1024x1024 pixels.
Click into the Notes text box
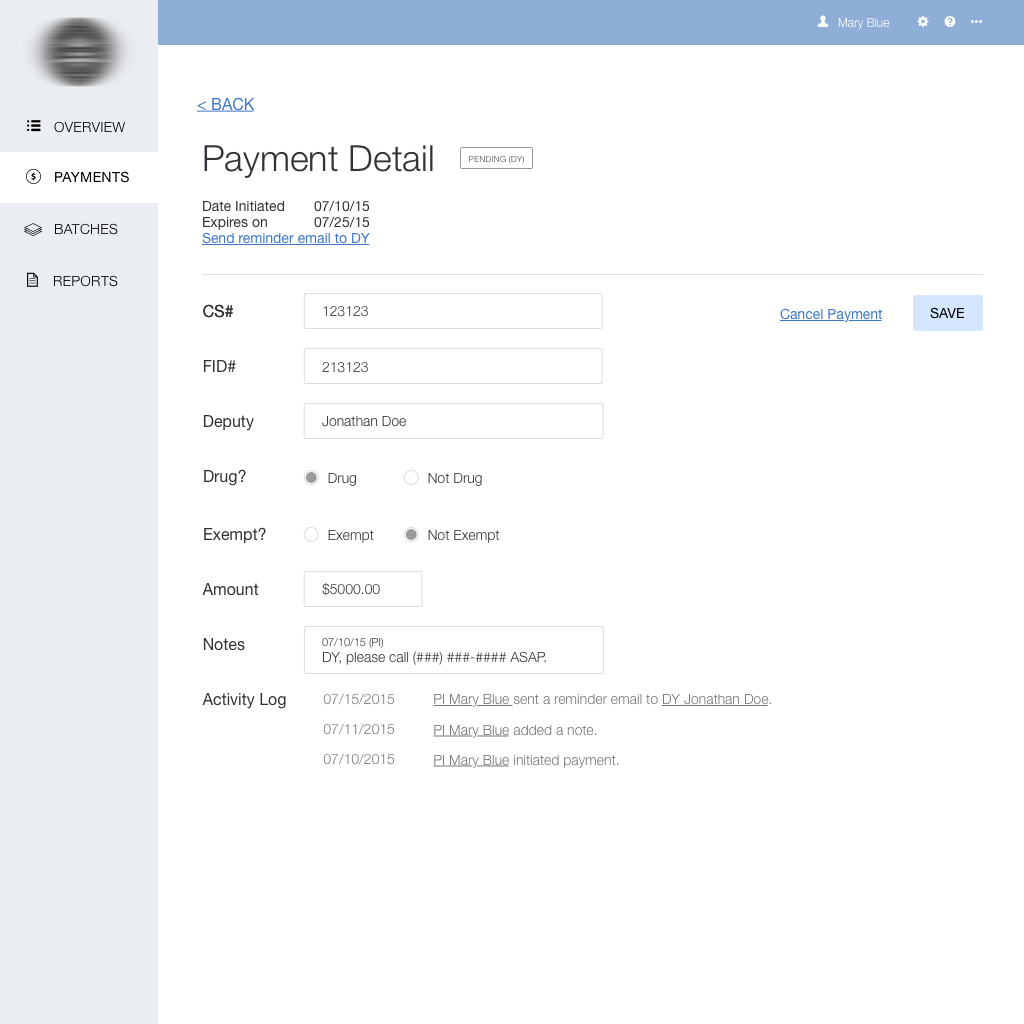[453, 650]
